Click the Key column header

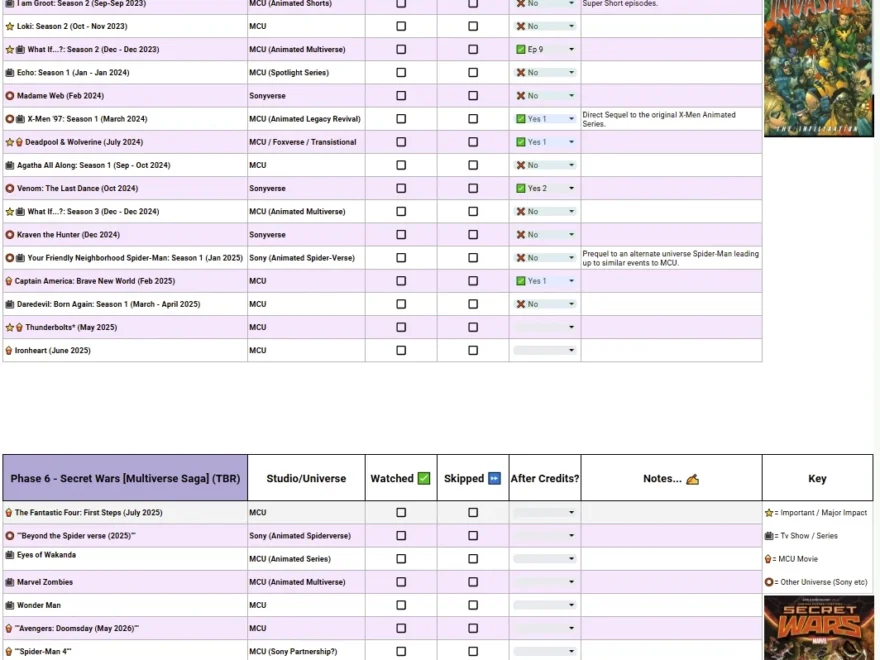point(816,478)
